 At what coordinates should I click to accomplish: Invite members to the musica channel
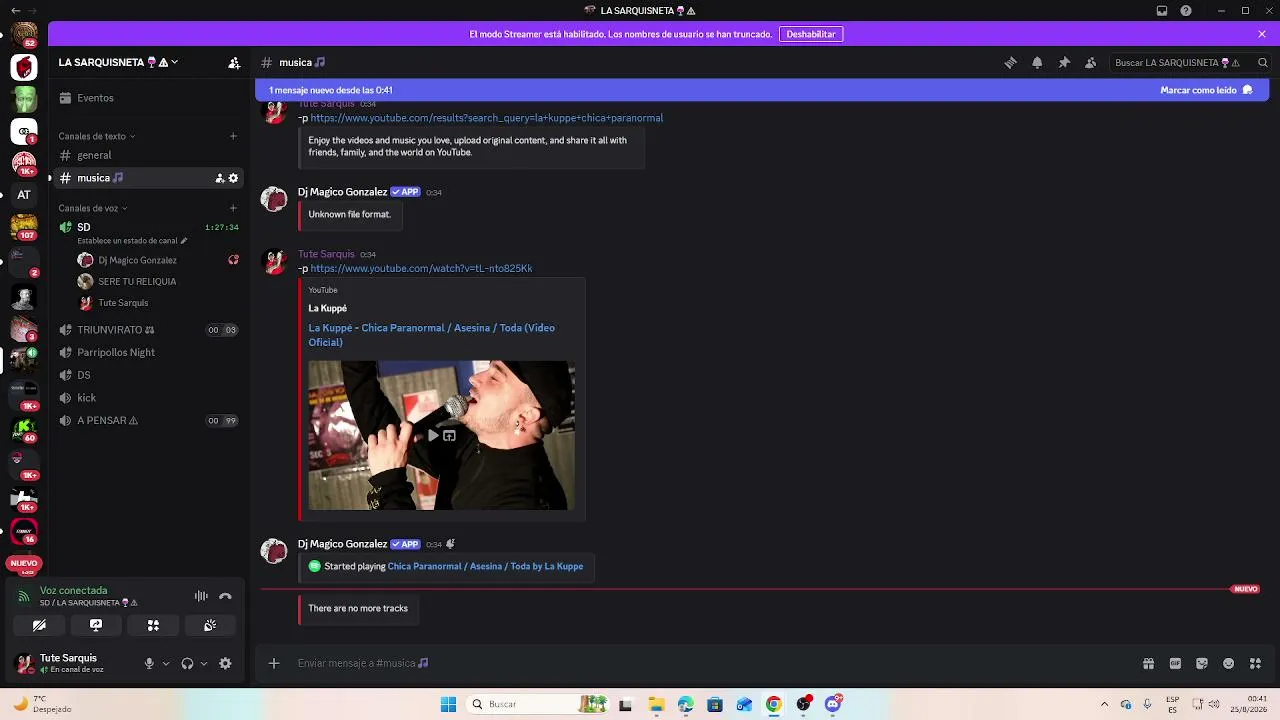[220, 178]
